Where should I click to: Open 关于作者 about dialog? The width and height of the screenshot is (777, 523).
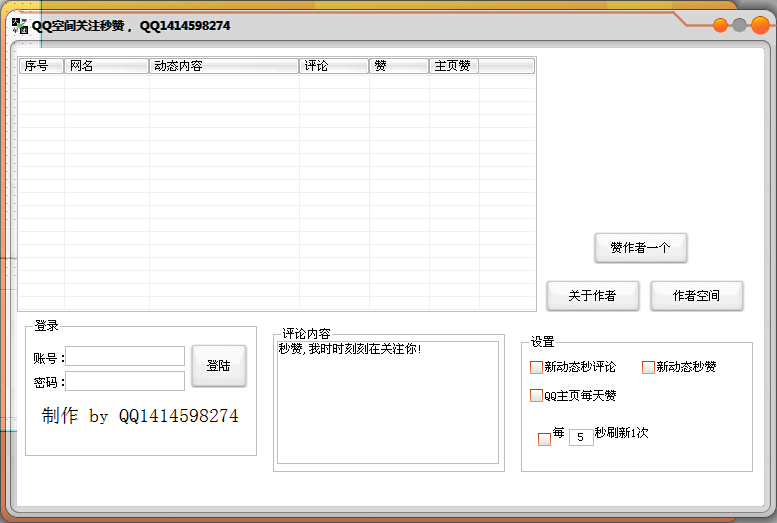592,296
